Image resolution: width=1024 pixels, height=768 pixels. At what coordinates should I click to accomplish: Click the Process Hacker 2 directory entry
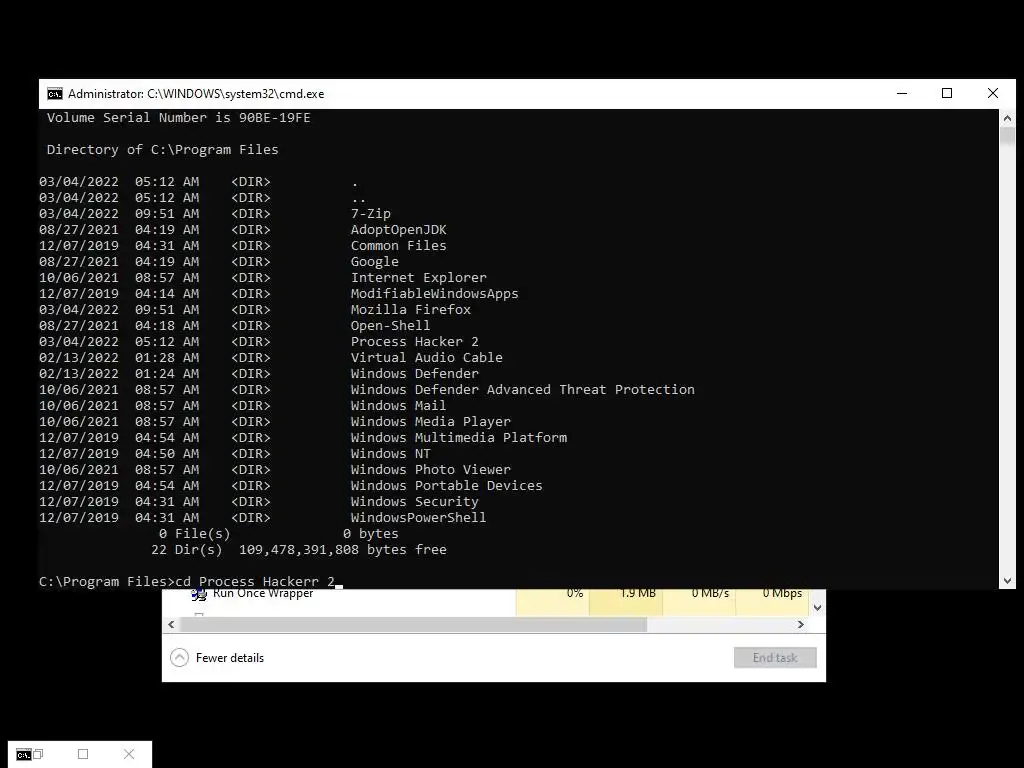pos(415,342)
